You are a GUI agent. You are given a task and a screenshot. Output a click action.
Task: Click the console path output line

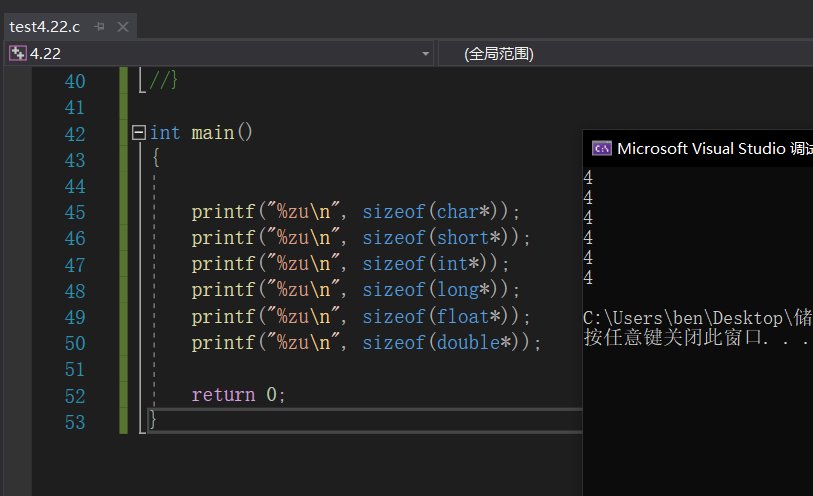[x=697, y=318]
